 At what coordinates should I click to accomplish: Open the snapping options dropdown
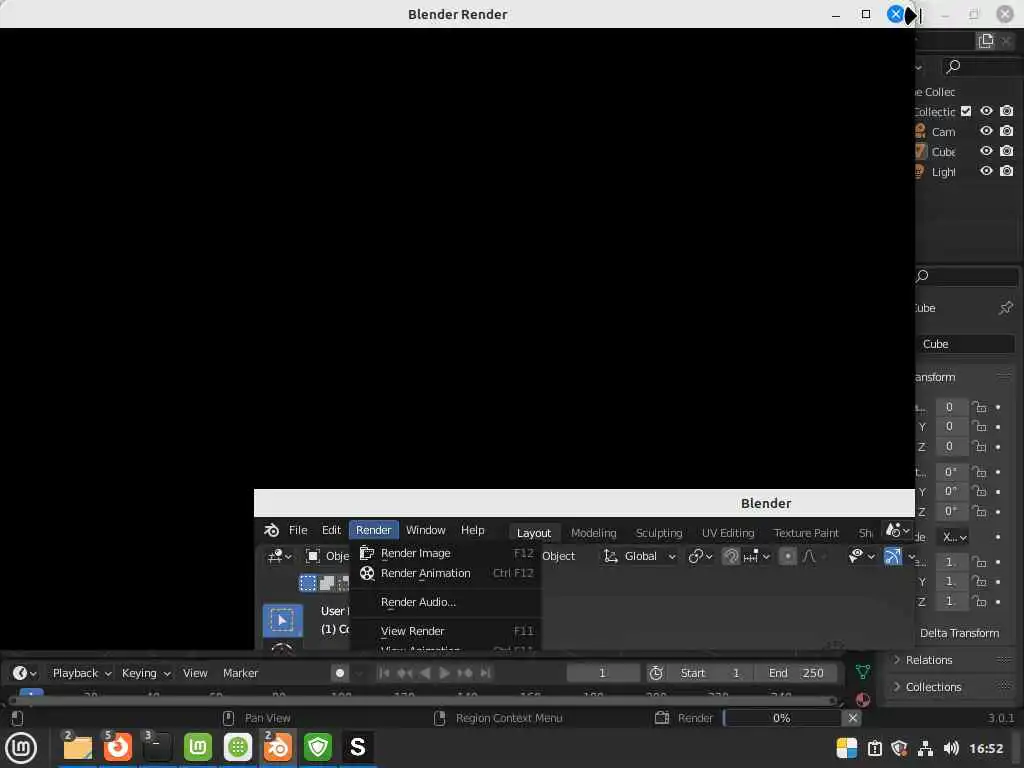coord(758,556)
